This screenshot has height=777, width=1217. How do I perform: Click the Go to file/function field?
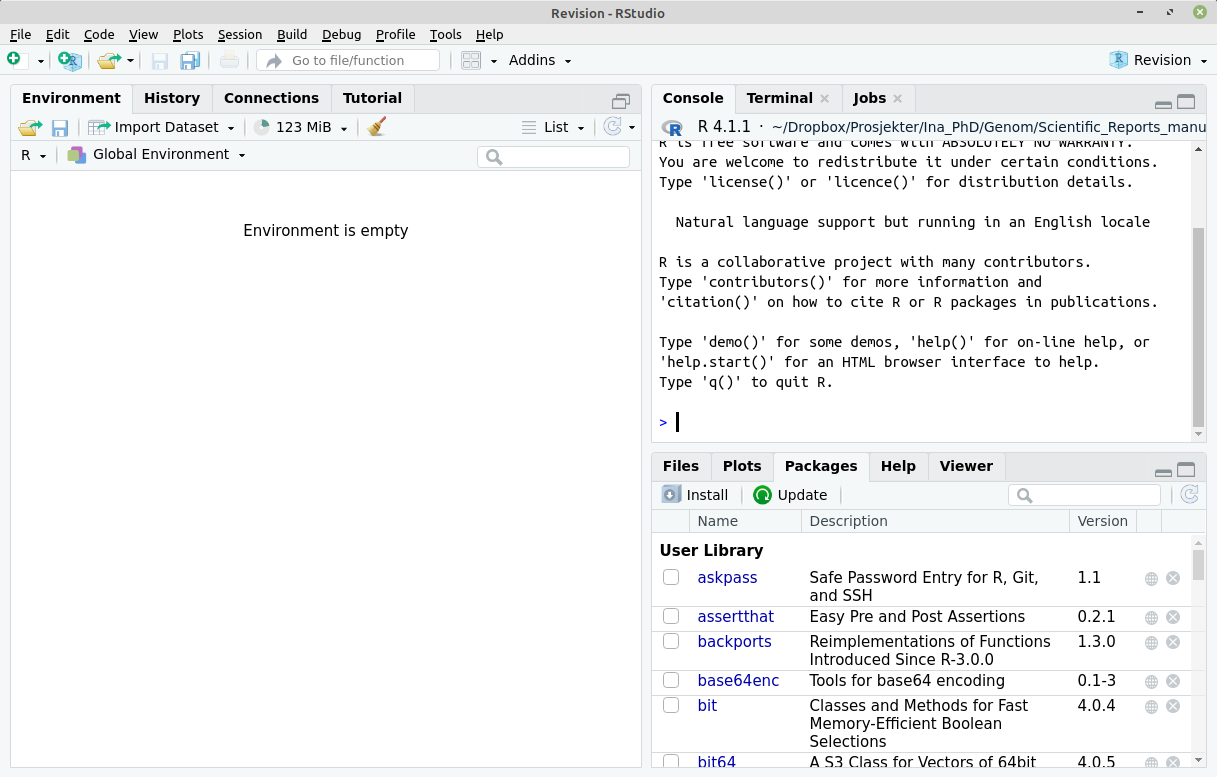[348, 60]
